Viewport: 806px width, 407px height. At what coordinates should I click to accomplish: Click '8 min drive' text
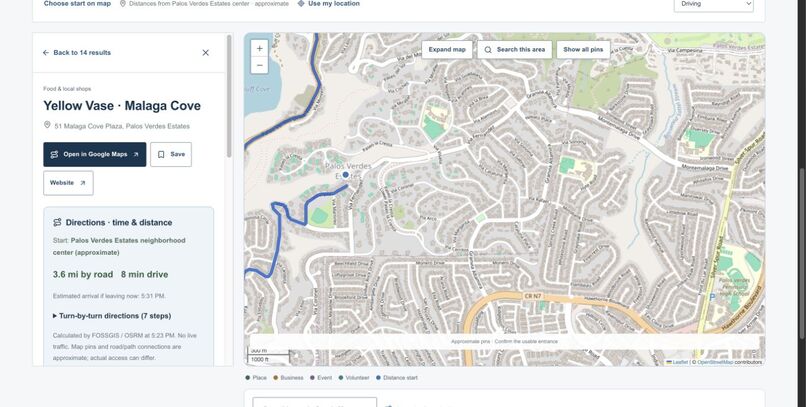point(144,274)
